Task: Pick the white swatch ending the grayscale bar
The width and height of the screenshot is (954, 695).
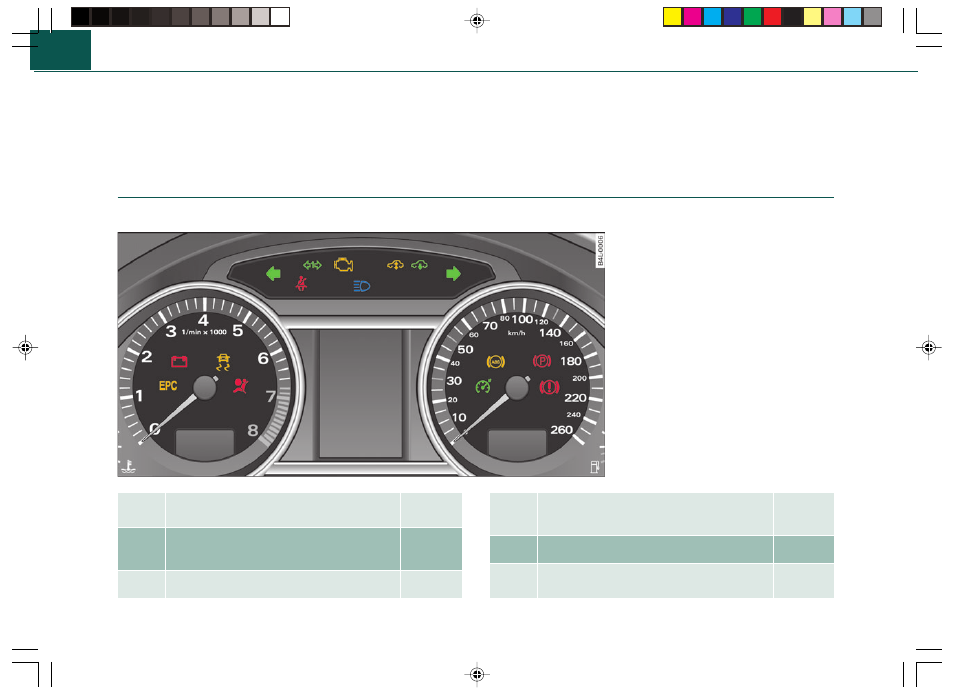Action: [280, 16]
